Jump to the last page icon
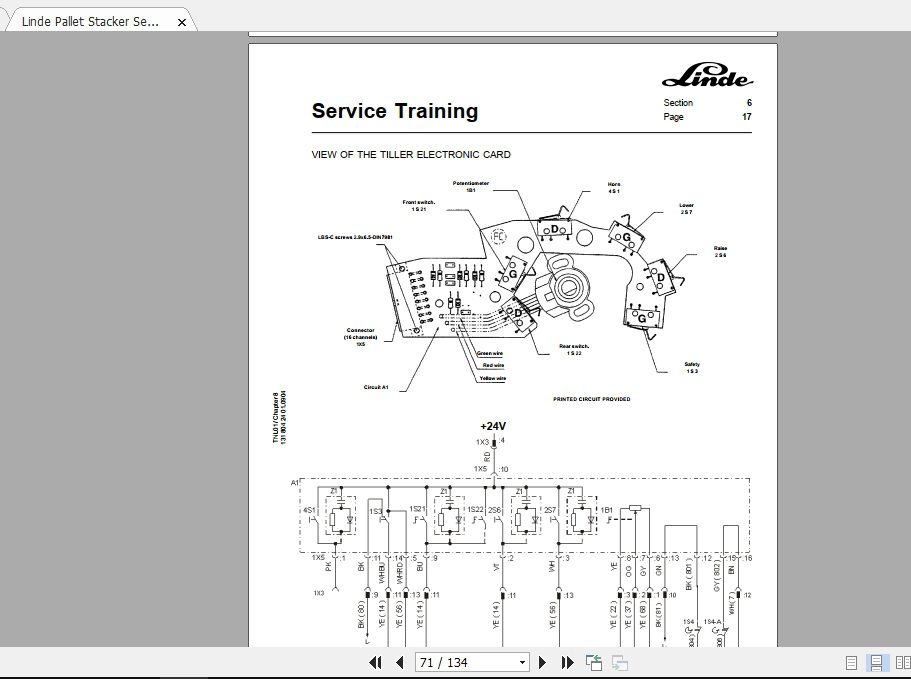 click(566, 662)
